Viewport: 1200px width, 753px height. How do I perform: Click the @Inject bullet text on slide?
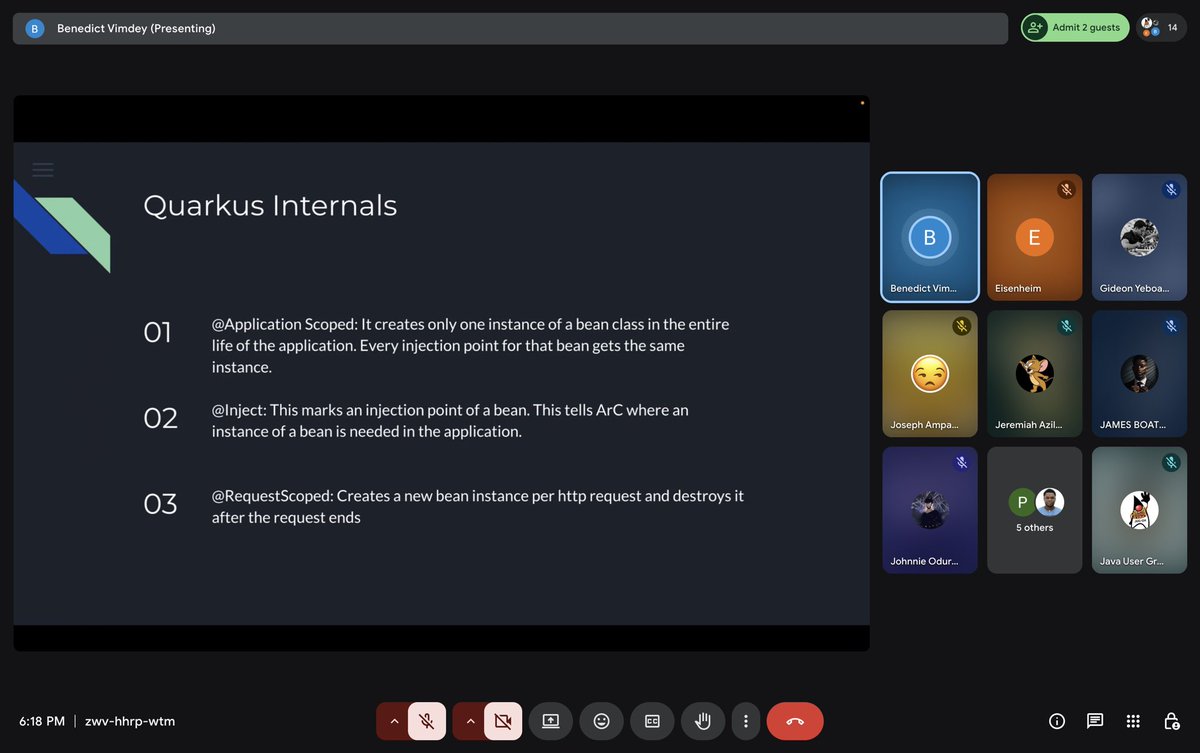[450, 421]
